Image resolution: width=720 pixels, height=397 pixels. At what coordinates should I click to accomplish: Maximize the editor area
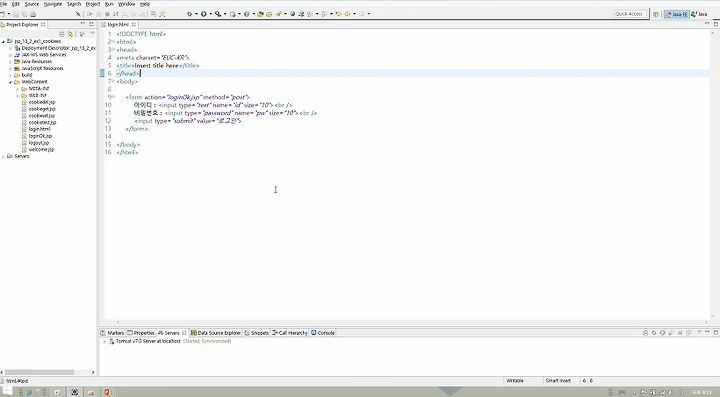point(716,24)
